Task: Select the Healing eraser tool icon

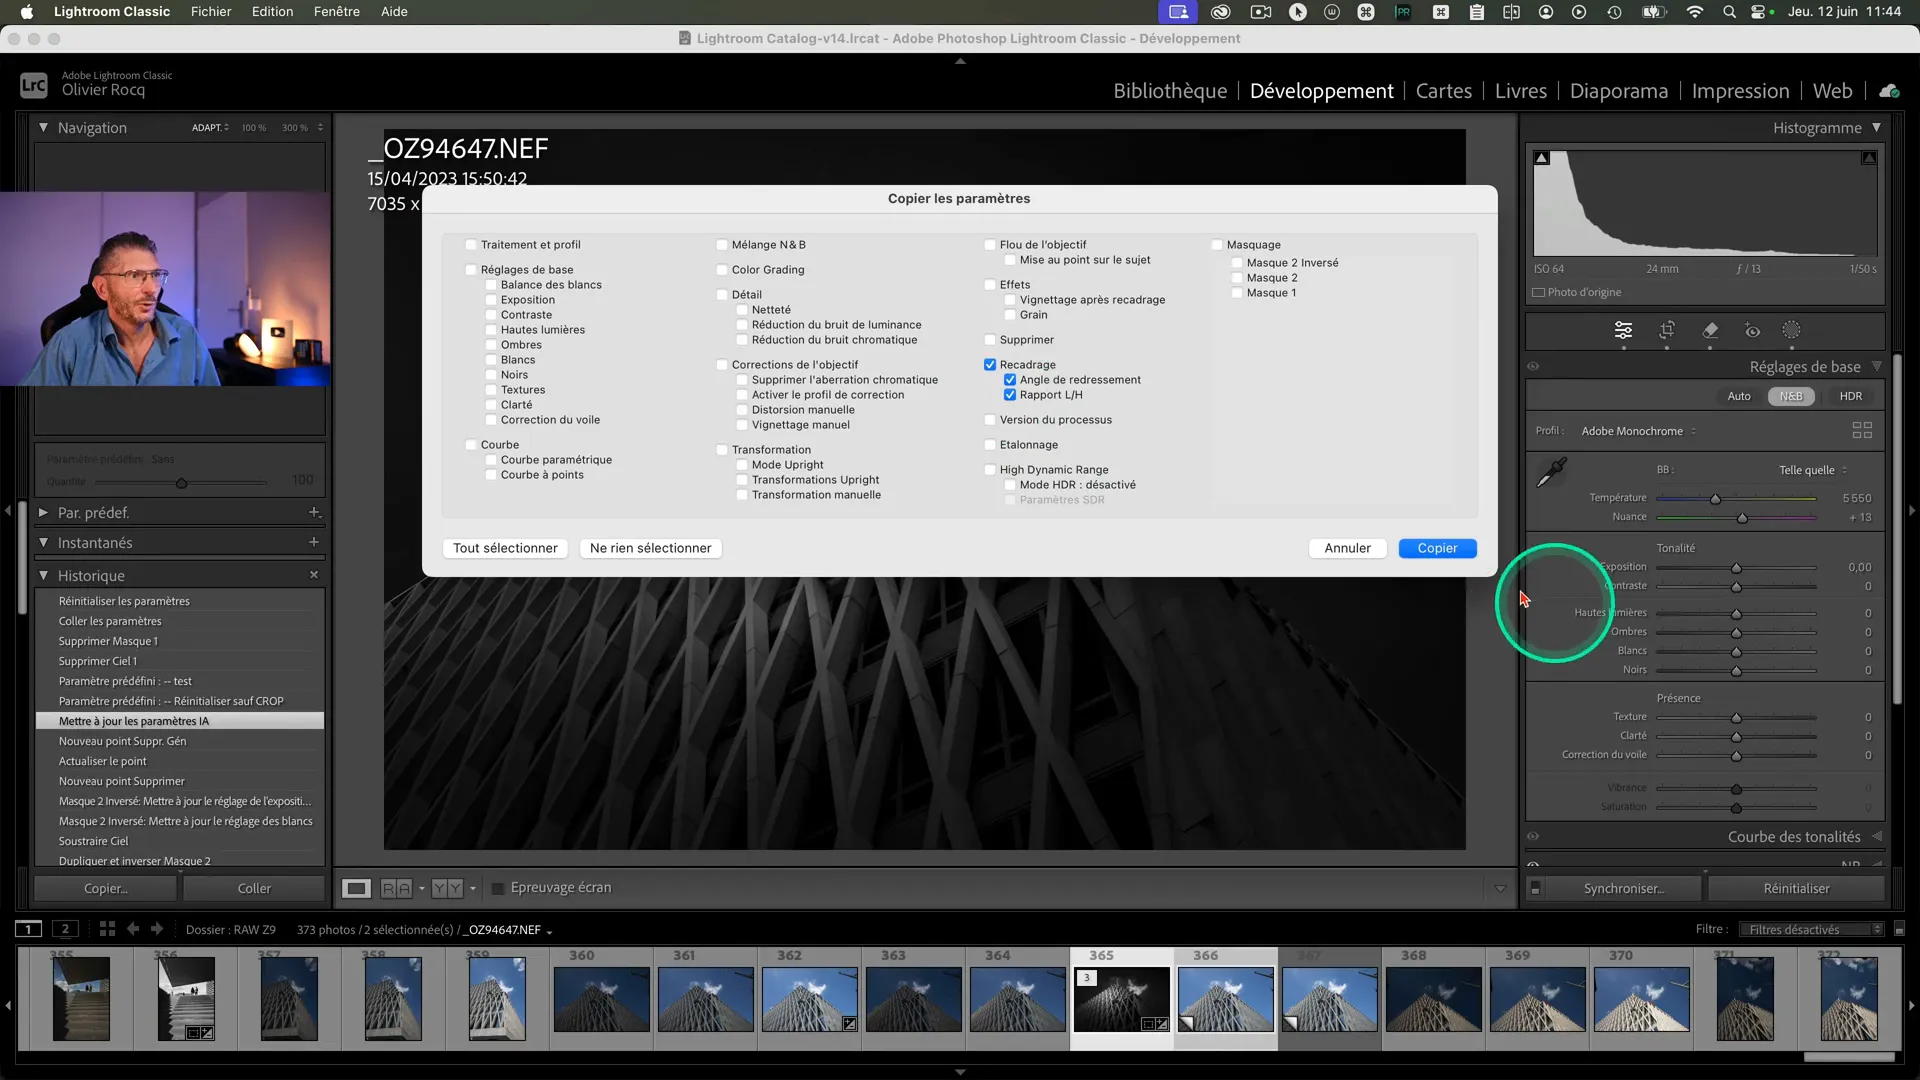Action: 1710,330
